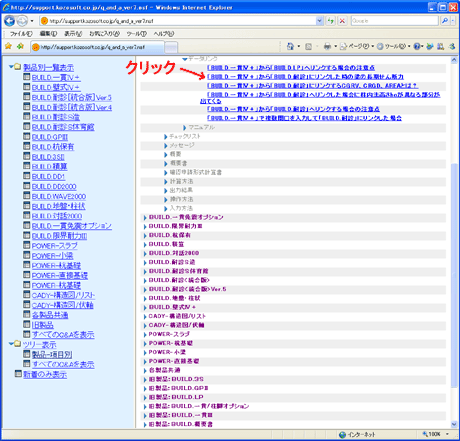Click the page icon in the address bar

(44, 21)
